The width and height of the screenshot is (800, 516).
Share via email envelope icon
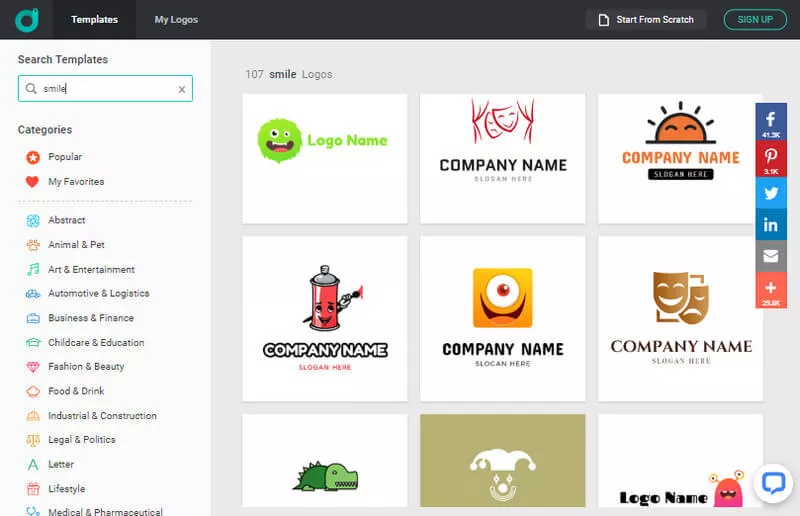tap(771, 256)
